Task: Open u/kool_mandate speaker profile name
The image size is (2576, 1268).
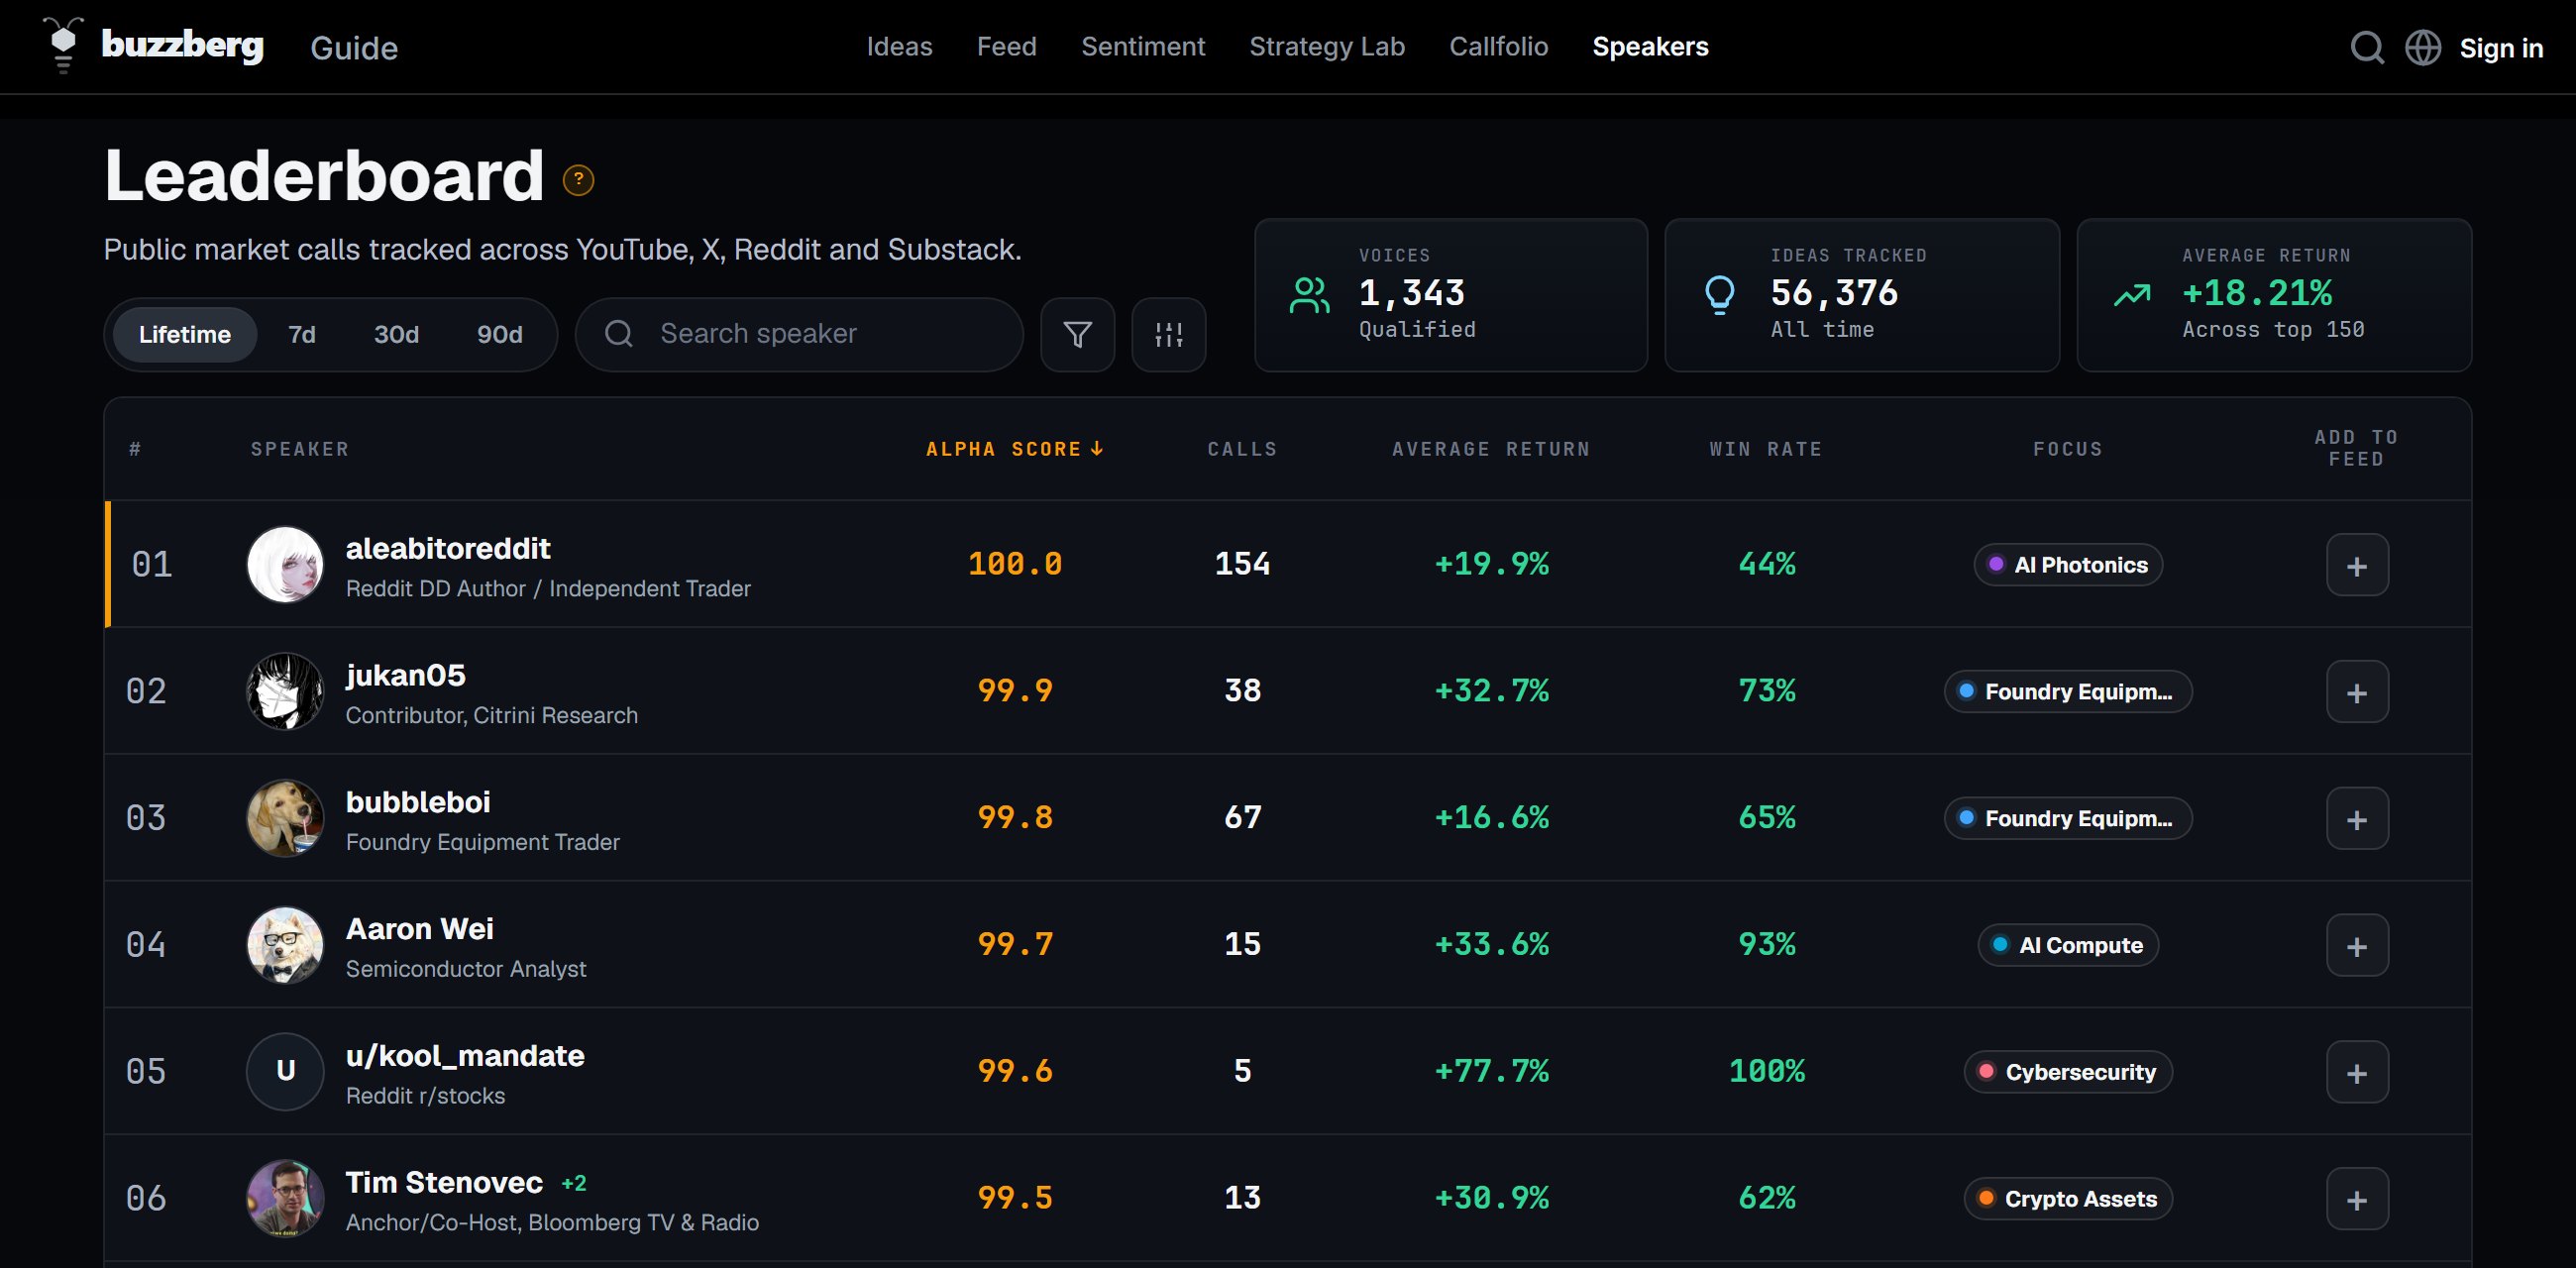Action: pos(465,1056)
